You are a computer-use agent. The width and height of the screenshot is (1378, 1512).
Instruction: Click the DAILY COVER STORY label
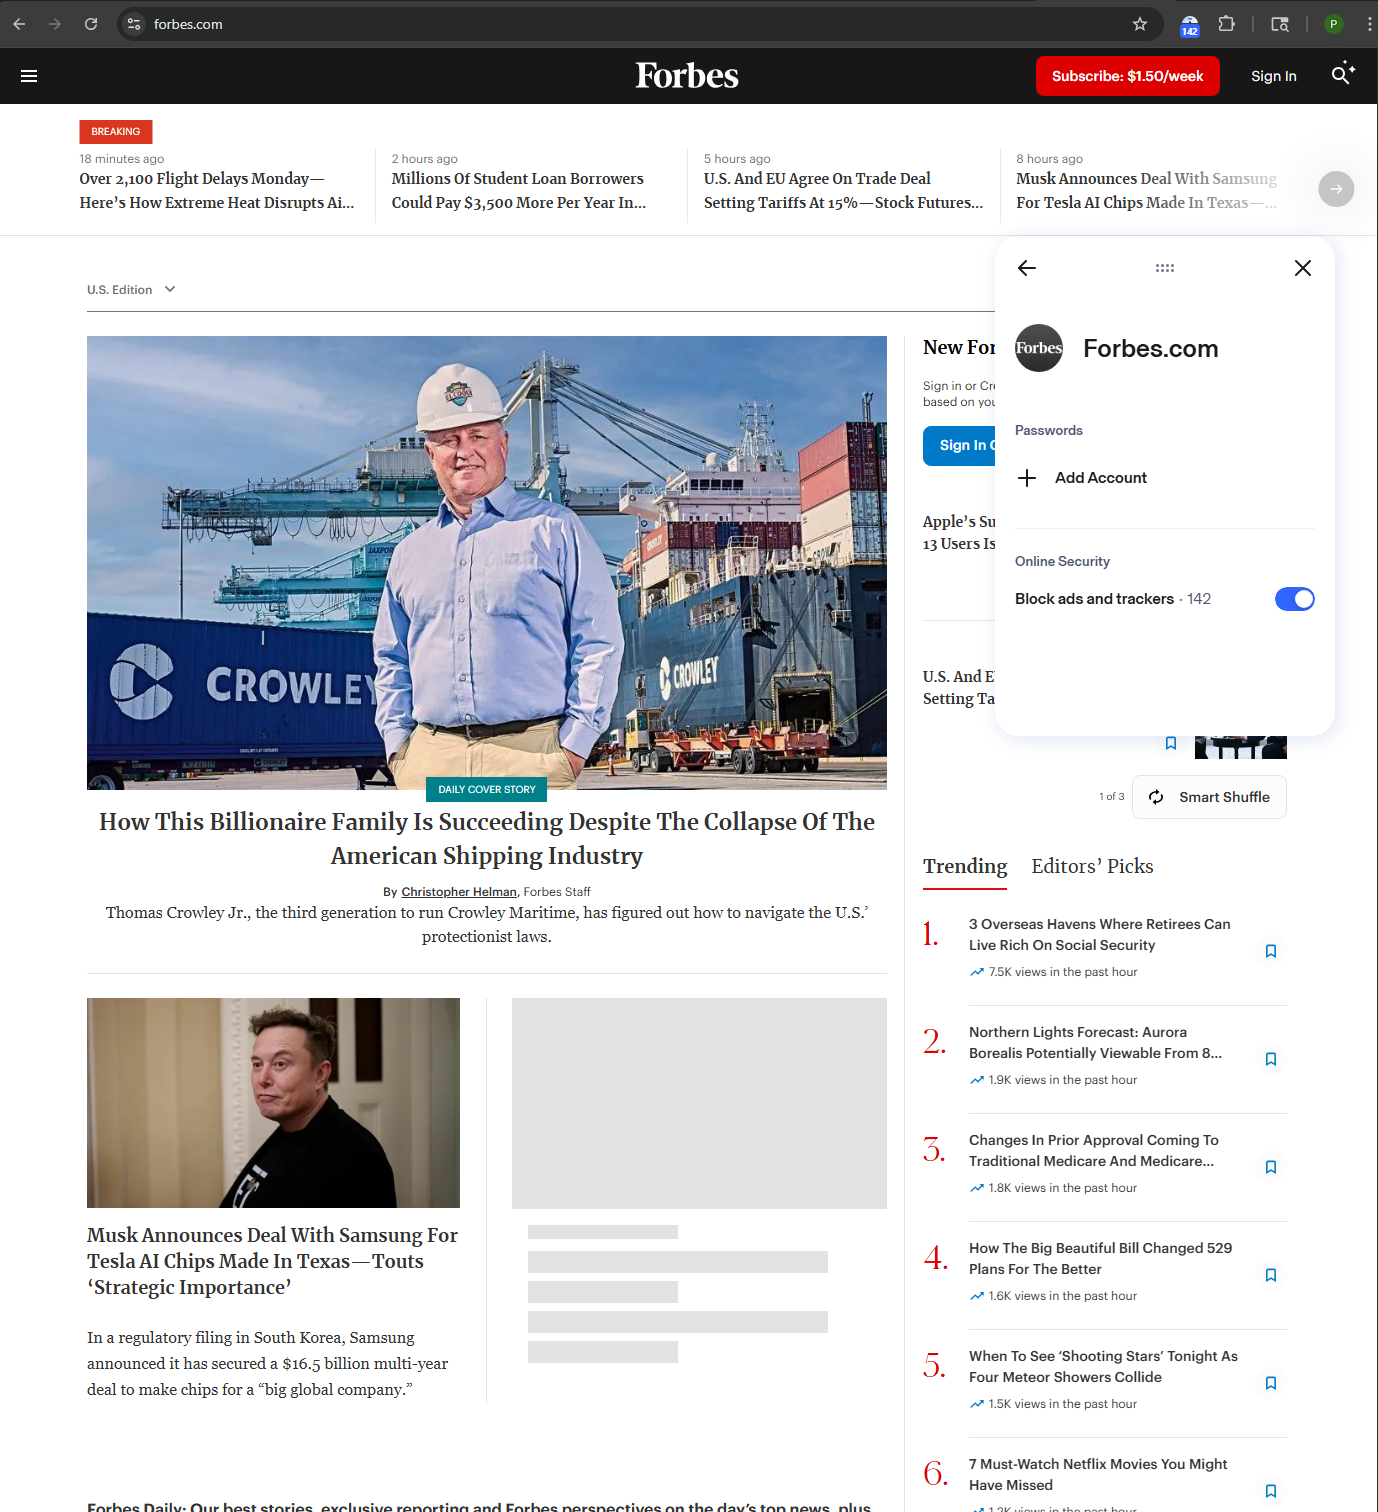(x=487, y=789)
